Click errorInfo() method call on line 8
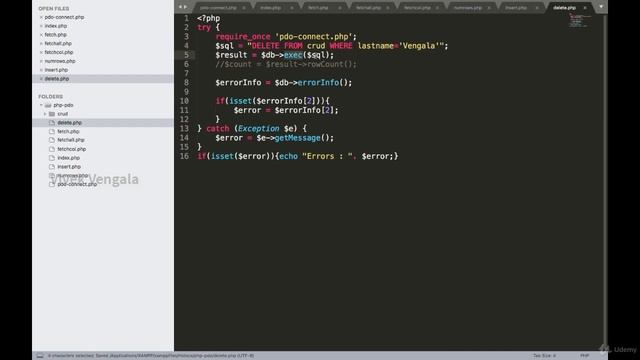The width and height of the screenshot is (640, 360). pos(325,82)
